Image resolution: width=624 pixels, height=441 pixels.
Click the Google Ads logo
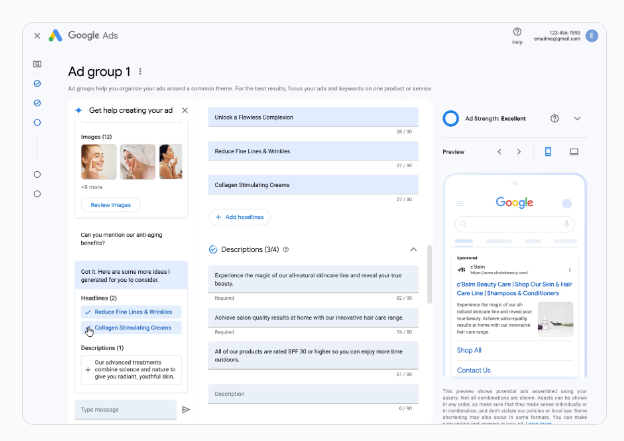tap(55, 35)
